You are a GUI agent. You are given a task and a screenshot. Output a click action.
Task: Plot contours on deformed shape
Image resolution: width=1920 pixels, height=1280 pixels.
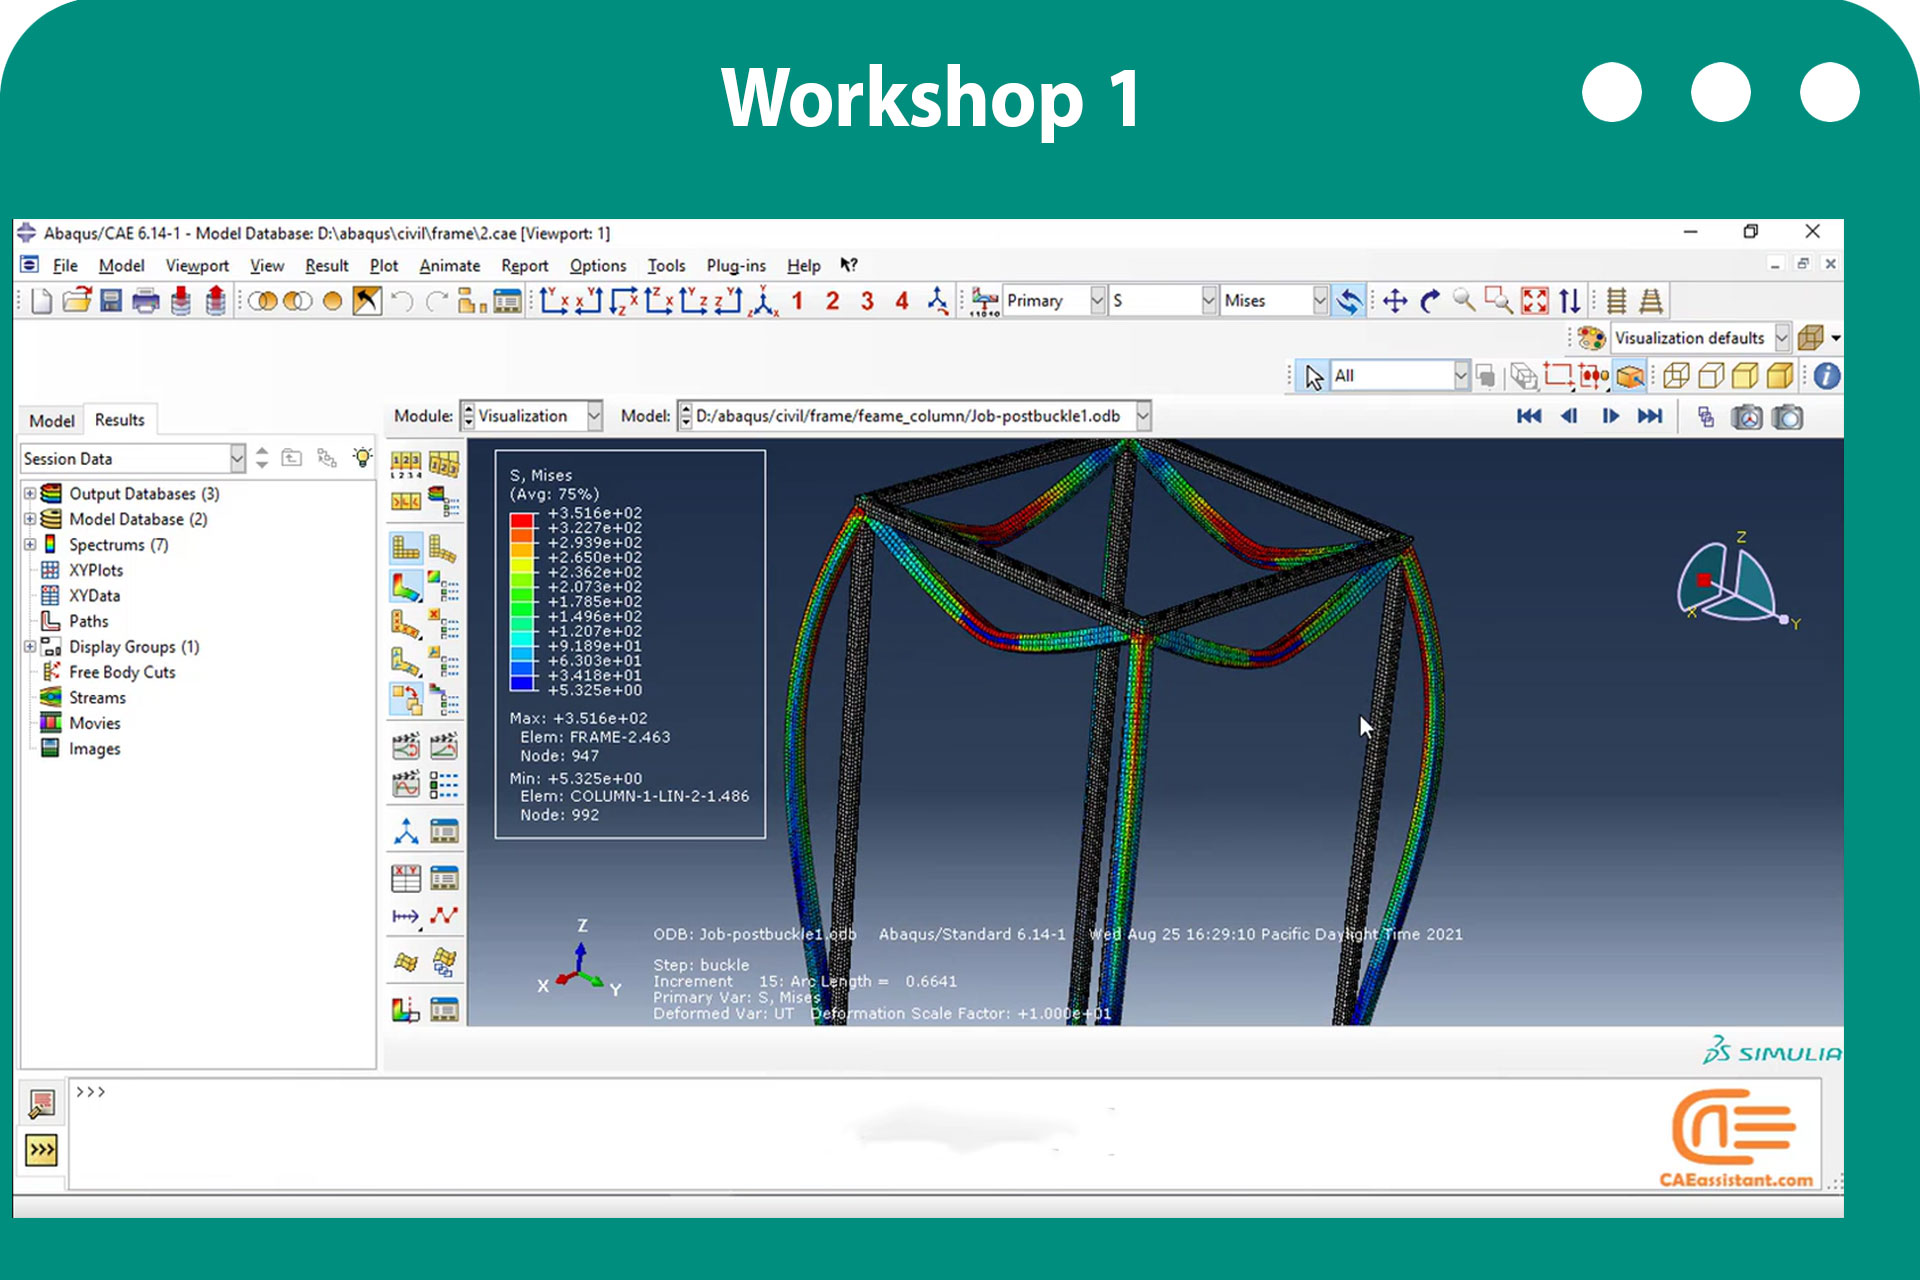point(406,586)
